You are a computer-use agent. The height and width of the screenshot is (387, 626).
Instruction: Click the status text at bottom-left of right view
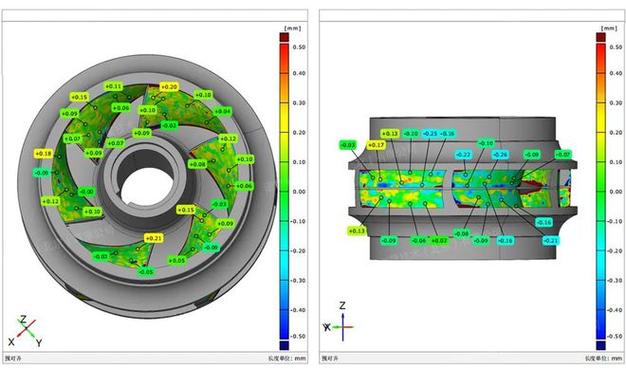click(x=329, y=358)
